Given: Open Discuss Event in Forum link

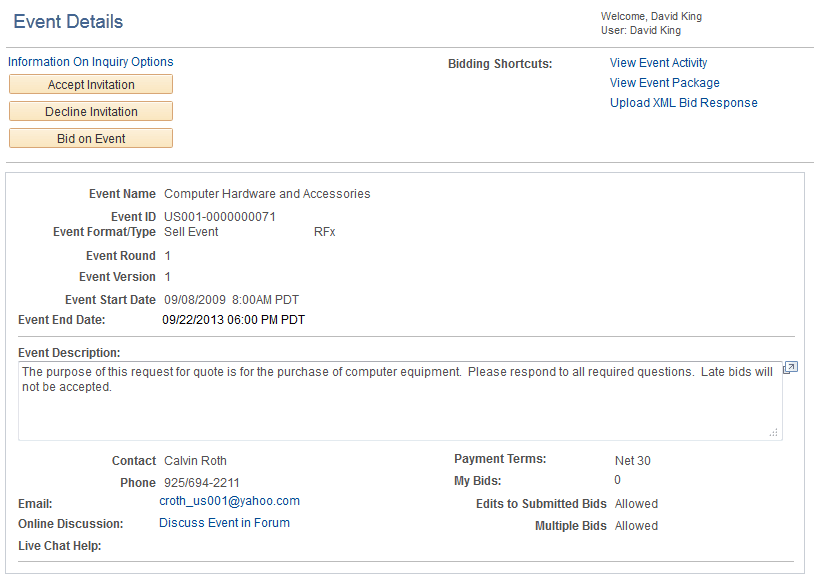Looking at the screenshot, I should tap(224, 523).
